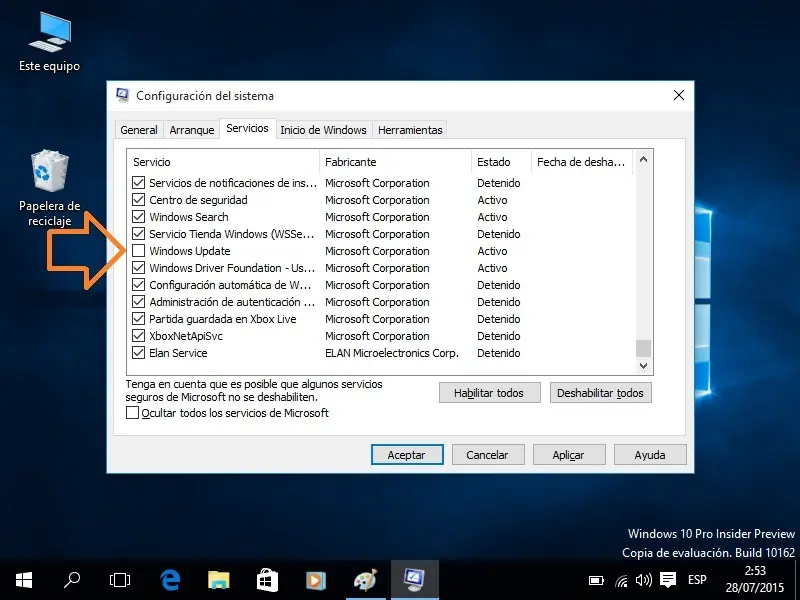
Task: Click the services list scroll up arrow
Action: tap(643, 160)
